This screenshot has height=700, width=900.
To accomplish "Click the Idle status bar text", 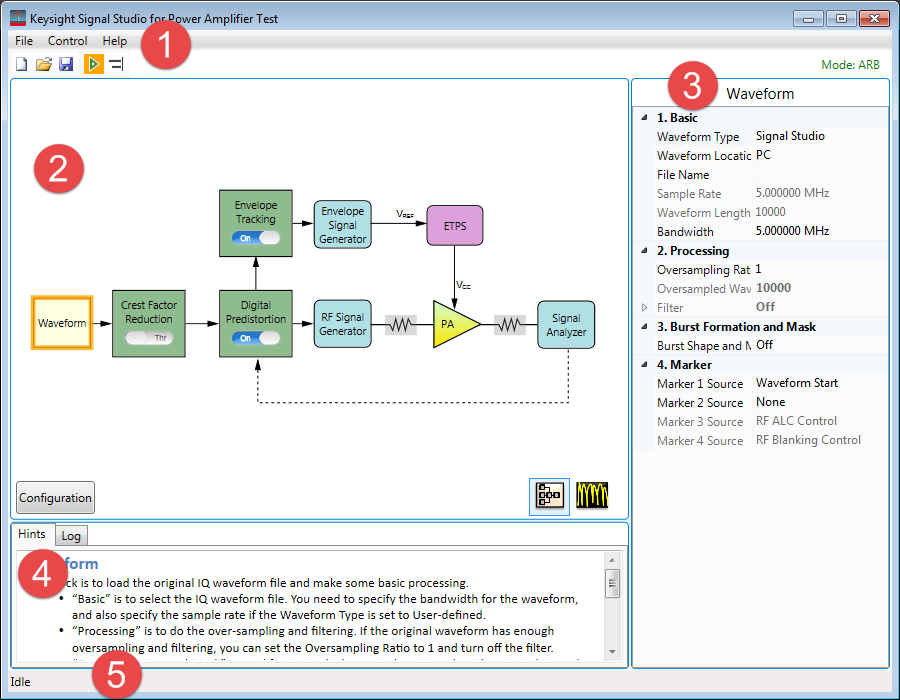I will [x=20, y=682].
